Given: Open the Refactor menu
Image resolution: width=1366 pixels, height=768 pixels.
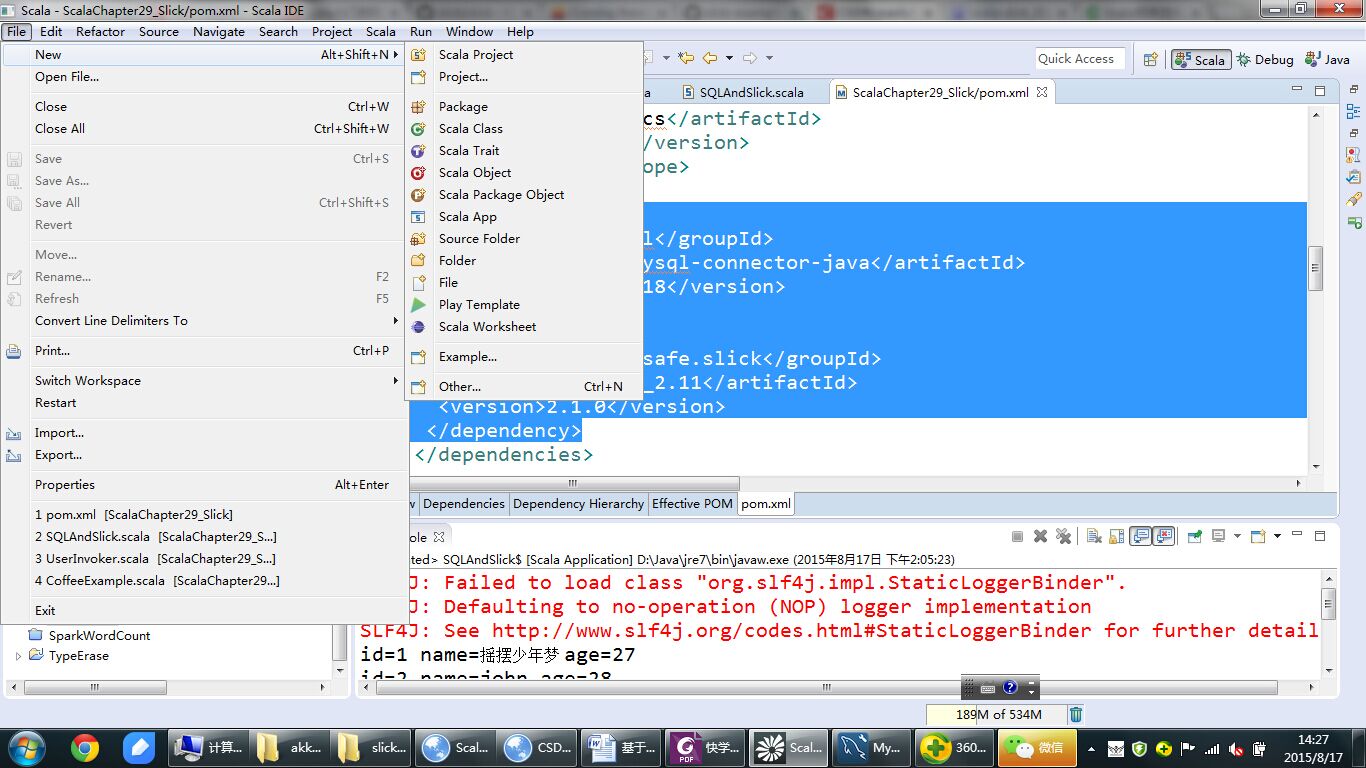Looking at the screenshot, I should click(101, 31).
